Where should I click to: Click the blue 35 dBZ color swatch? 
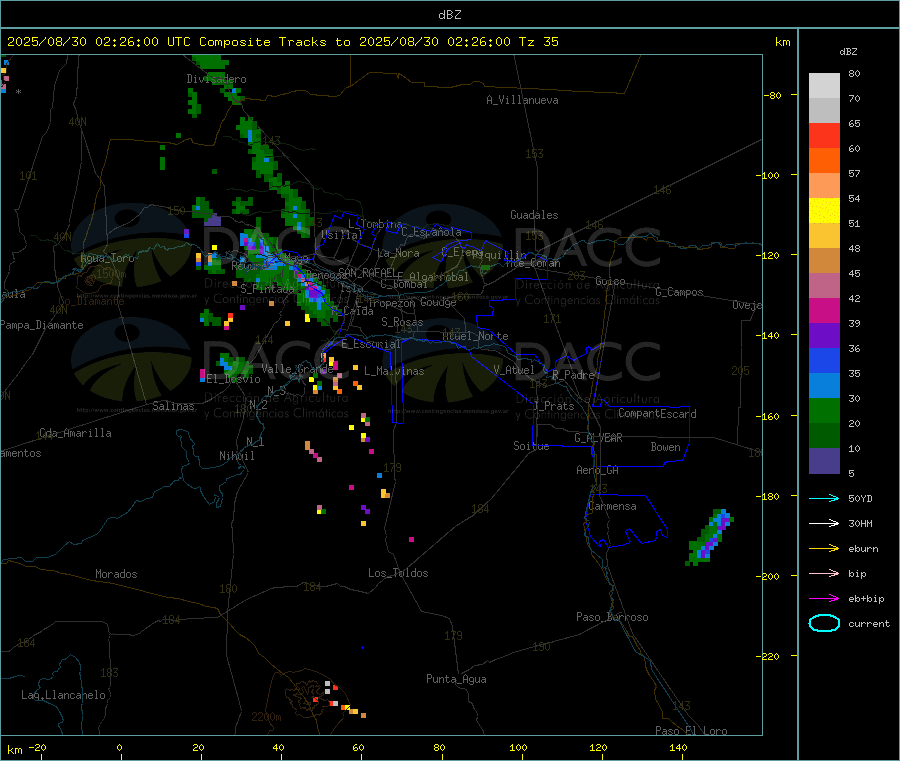pyautogui.click(x=824, y=360)
